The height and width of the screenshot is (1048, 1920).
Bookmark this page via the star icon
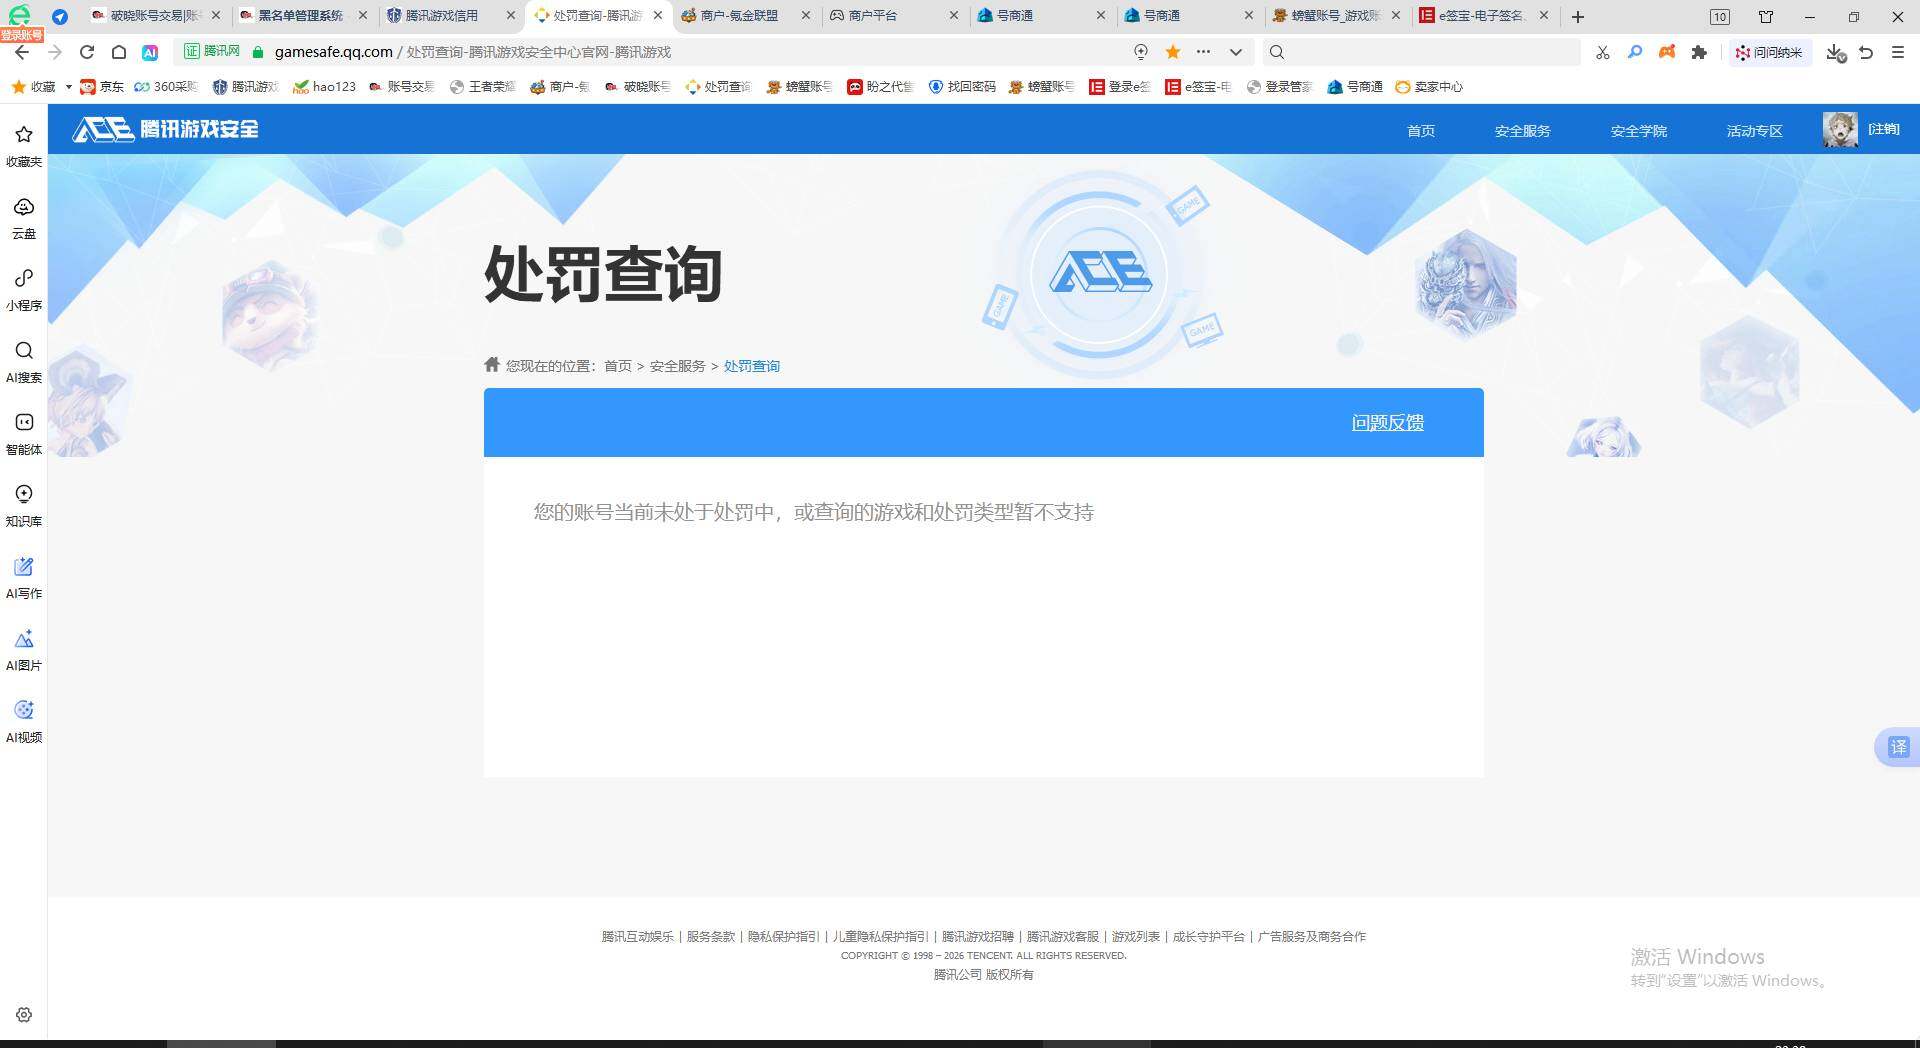pos(1171,52)
